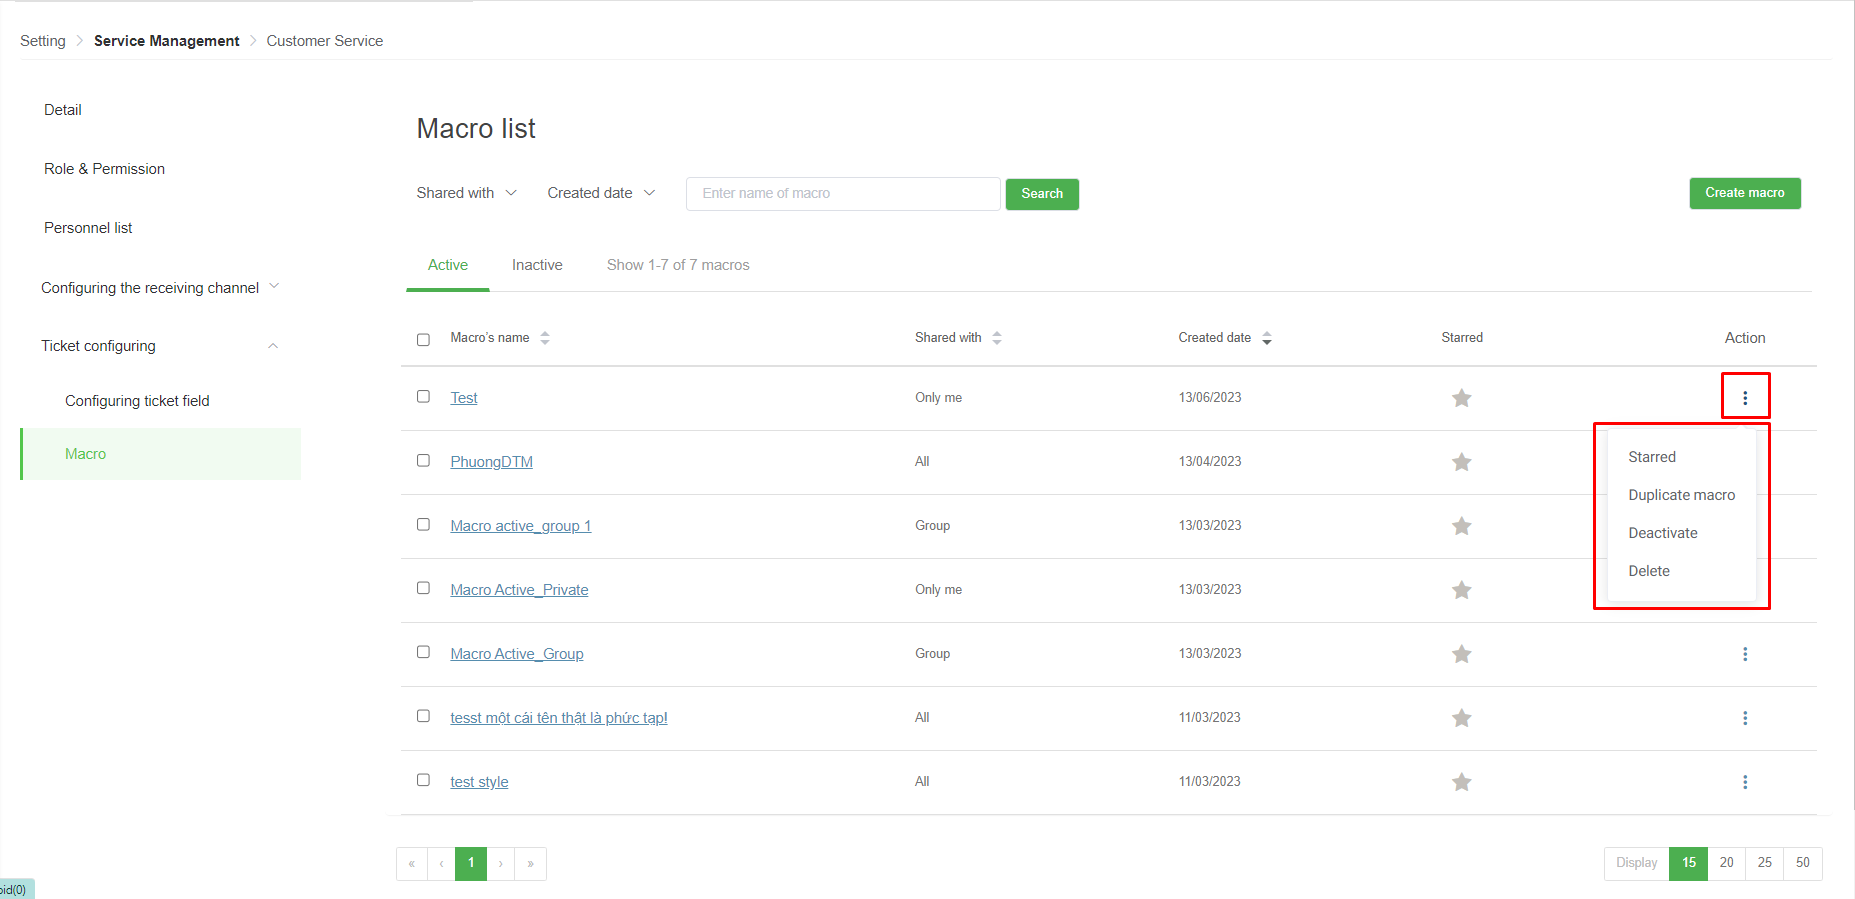Open the Macro active_group 1 link
The width and height of the screenshot is (1855, 899).
point(521,526)
